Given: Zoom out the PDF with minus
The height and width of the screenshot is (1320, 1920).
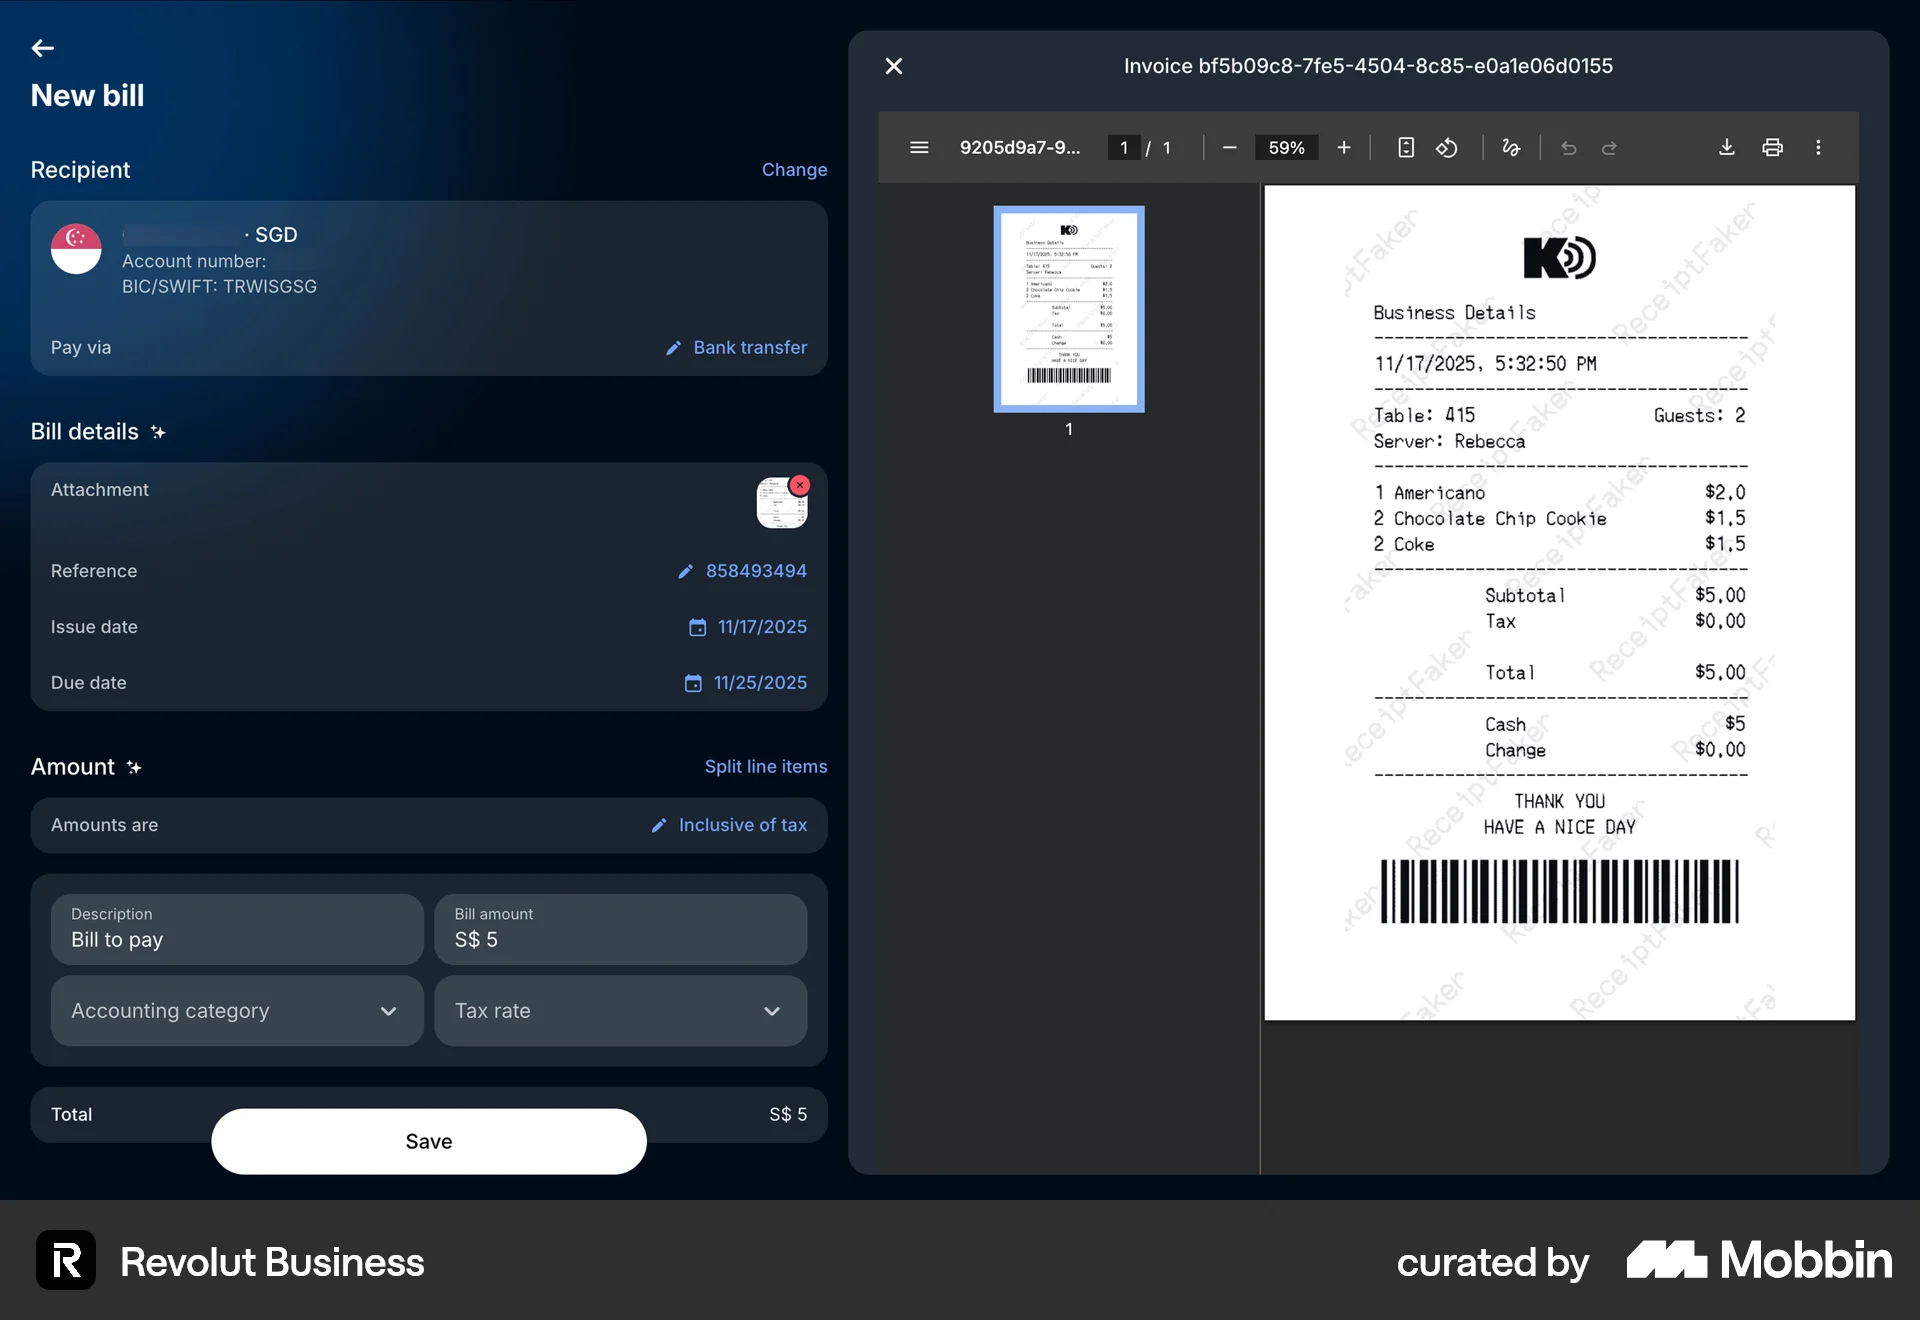Looking at the screenshot, I should pos(1230,148).
